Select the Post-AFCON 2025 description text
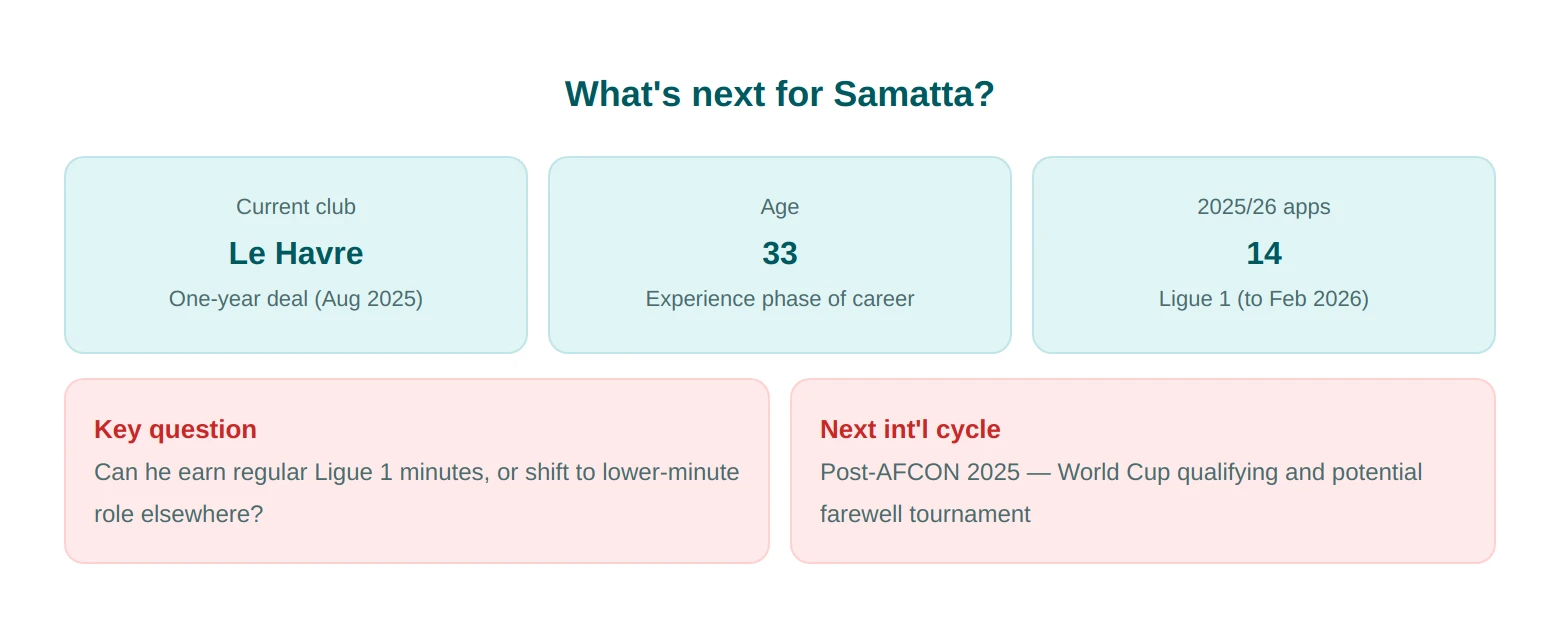 [1121, 493]
